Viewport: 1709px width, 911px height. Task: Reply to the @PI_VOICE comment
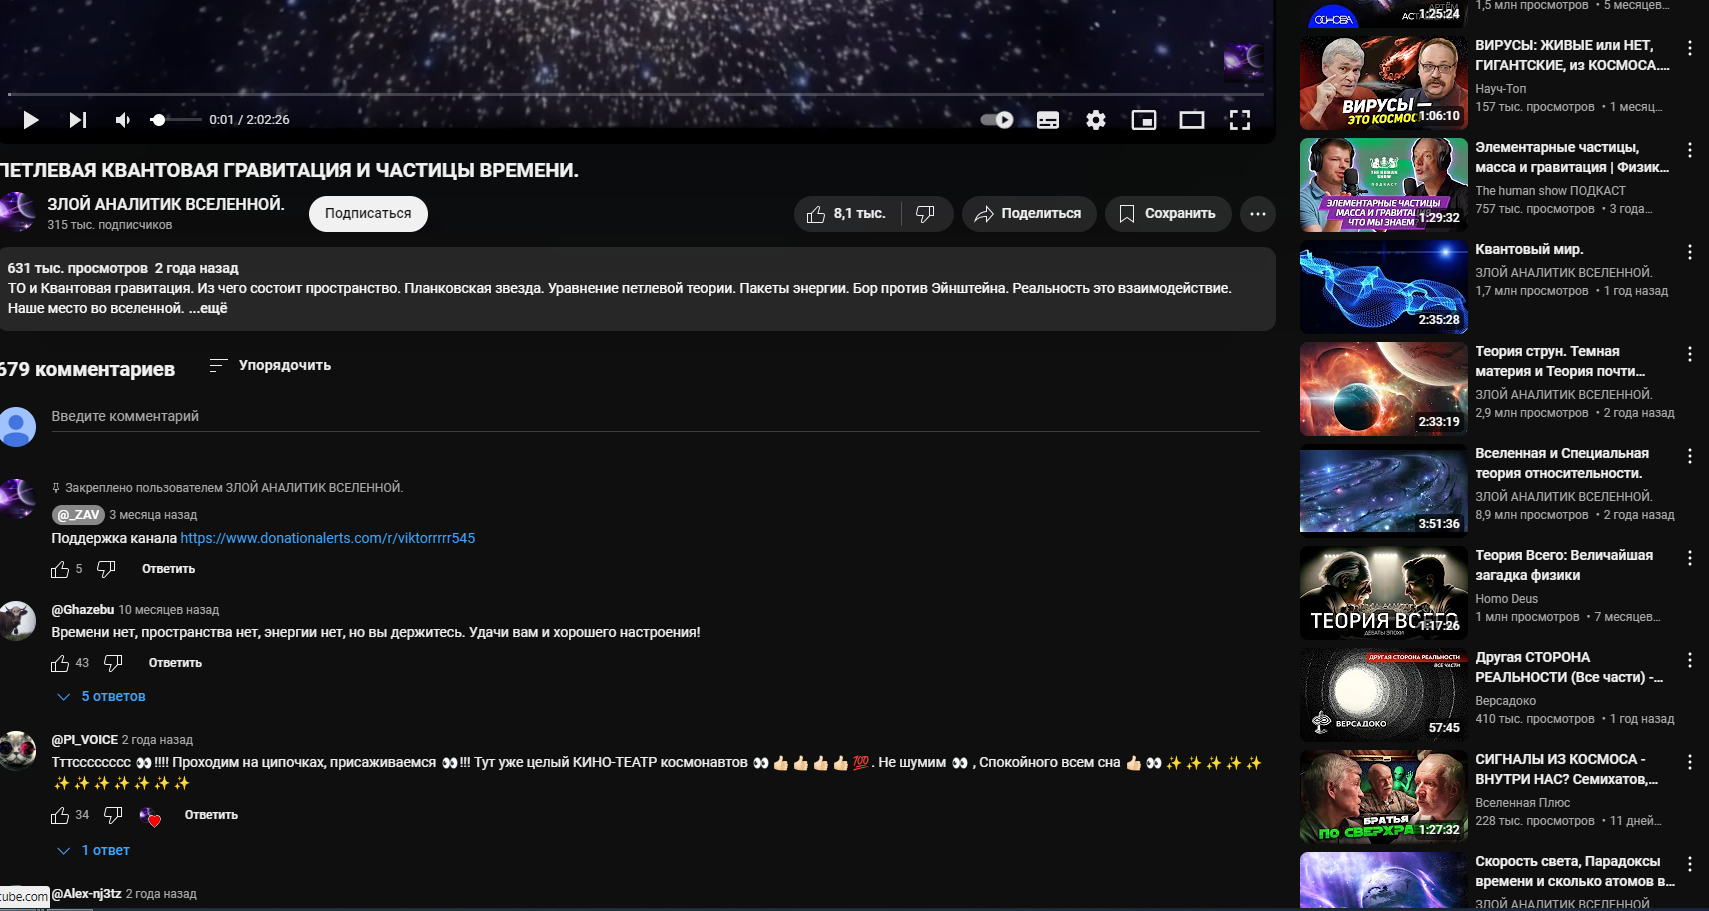[211, 815]
